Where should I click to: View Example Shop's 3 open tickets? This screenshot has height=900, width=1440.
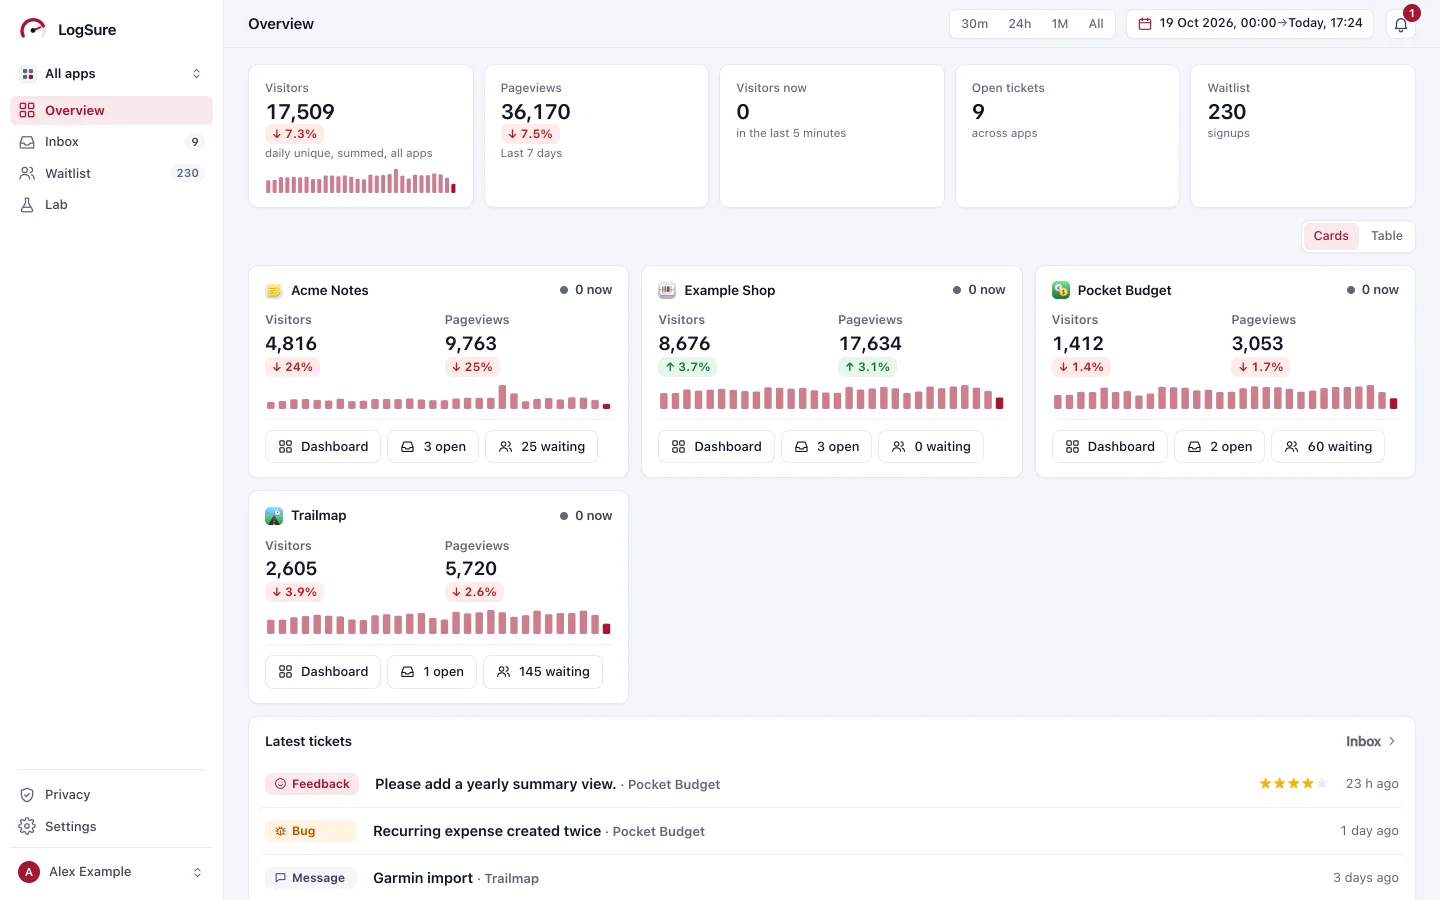click(826, 447)
